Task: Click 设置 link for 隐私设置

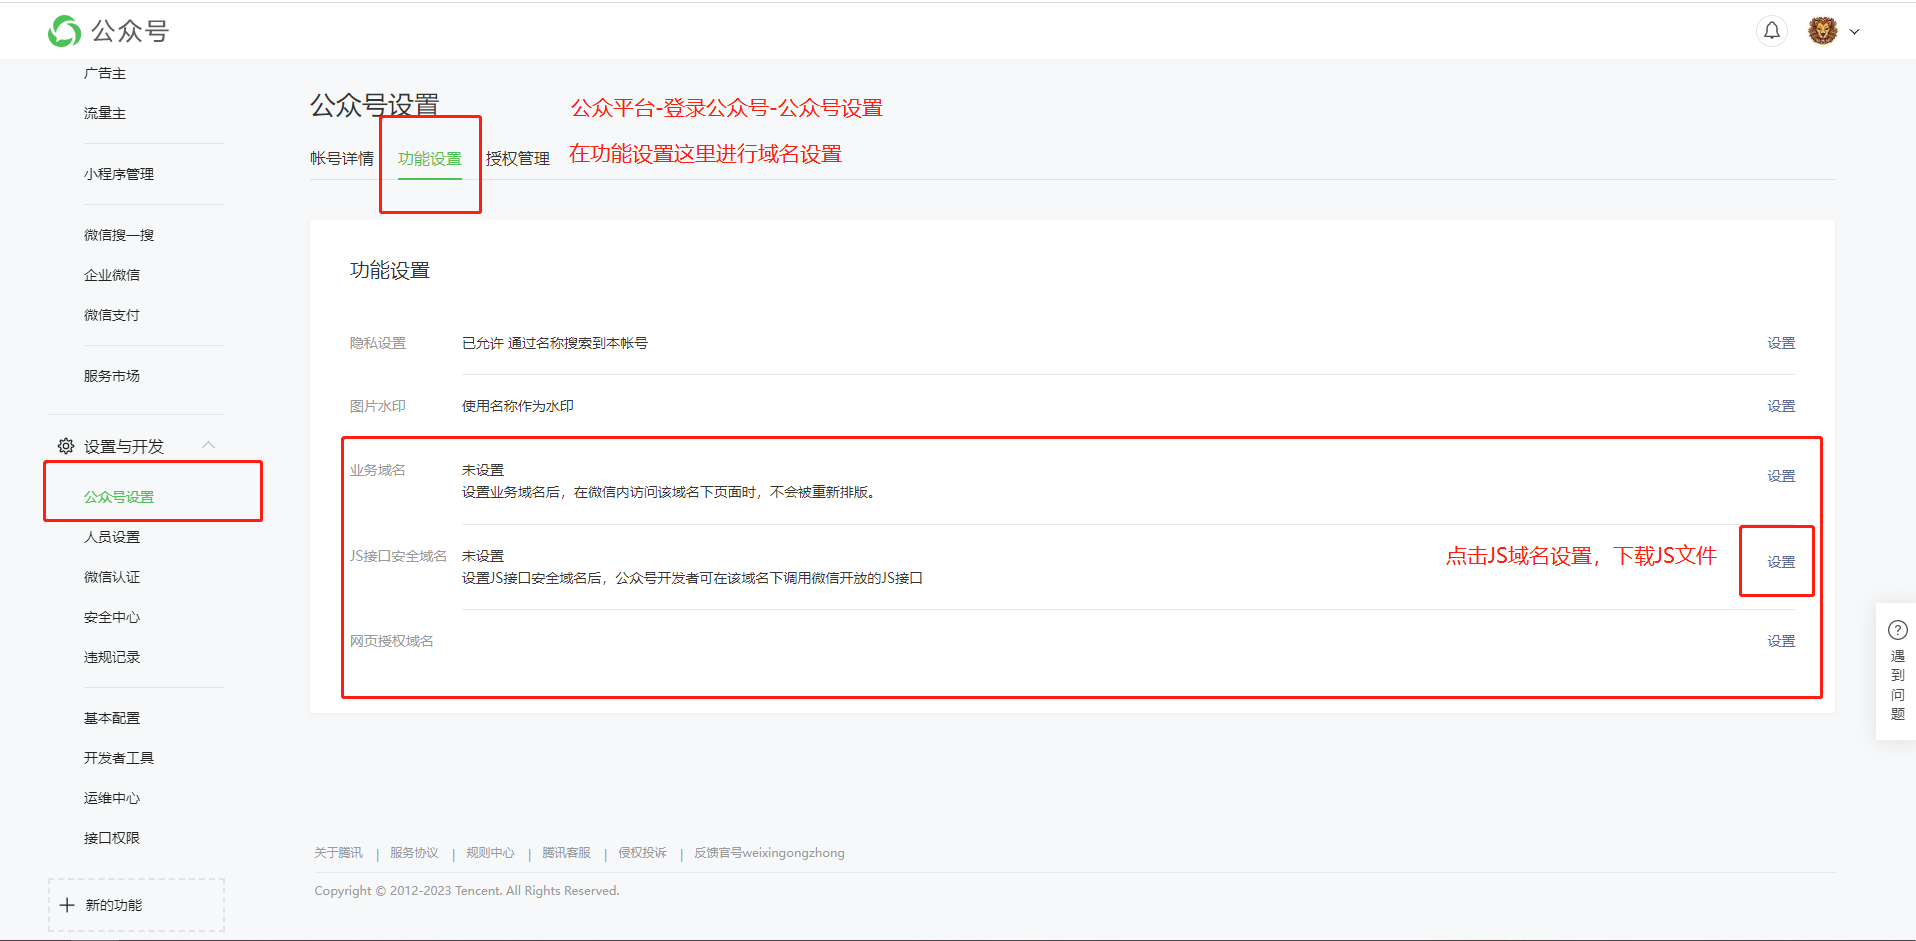Action: tap(1780, 343)
